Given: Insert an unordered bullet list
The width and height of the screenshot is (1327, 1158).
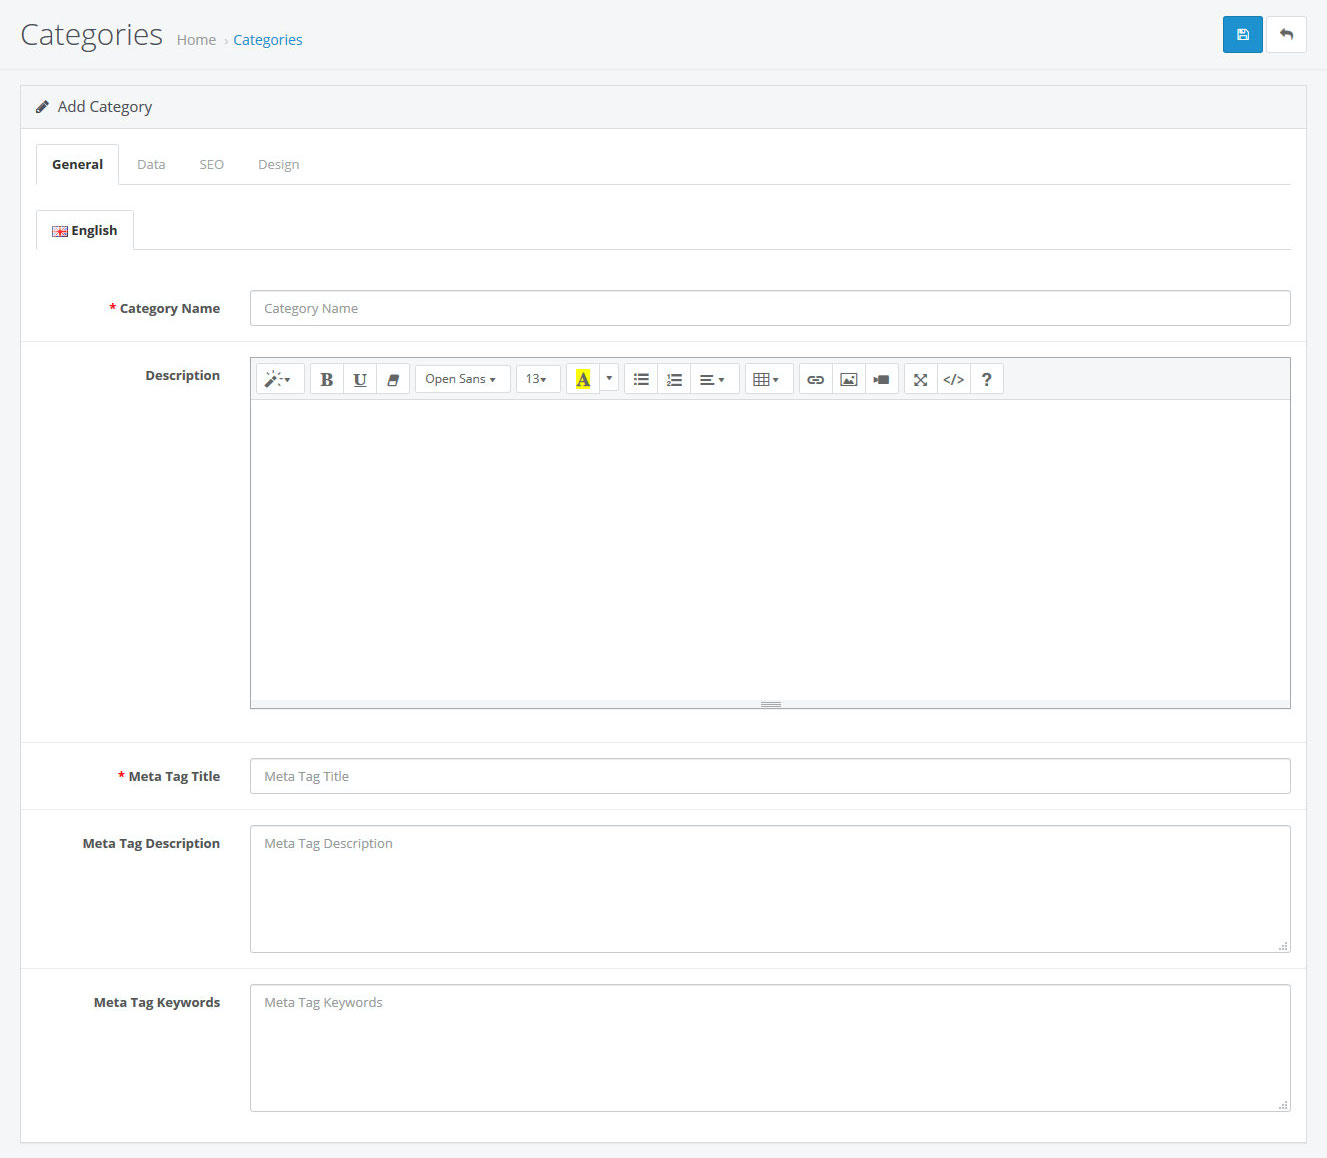Looking at the screenshot, I should coord(641,380).
